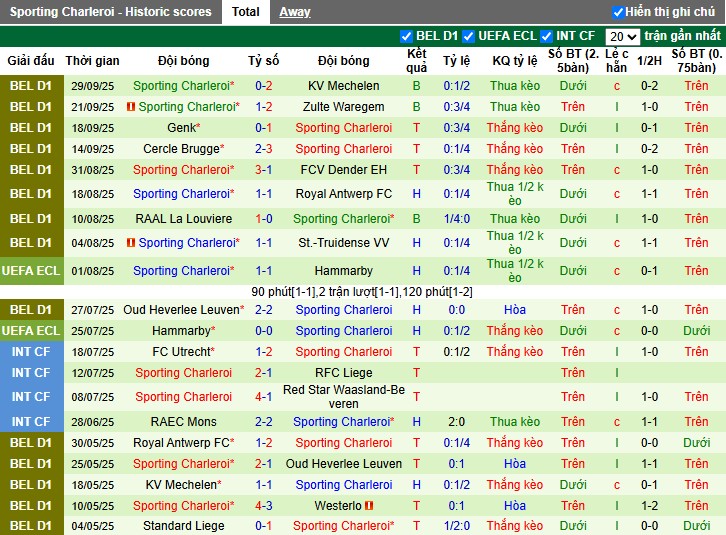Click the 1/2:0 handicap on Standard Liege row
The height and width of the screenshot is (535, 726).
(x=457, y=526)
